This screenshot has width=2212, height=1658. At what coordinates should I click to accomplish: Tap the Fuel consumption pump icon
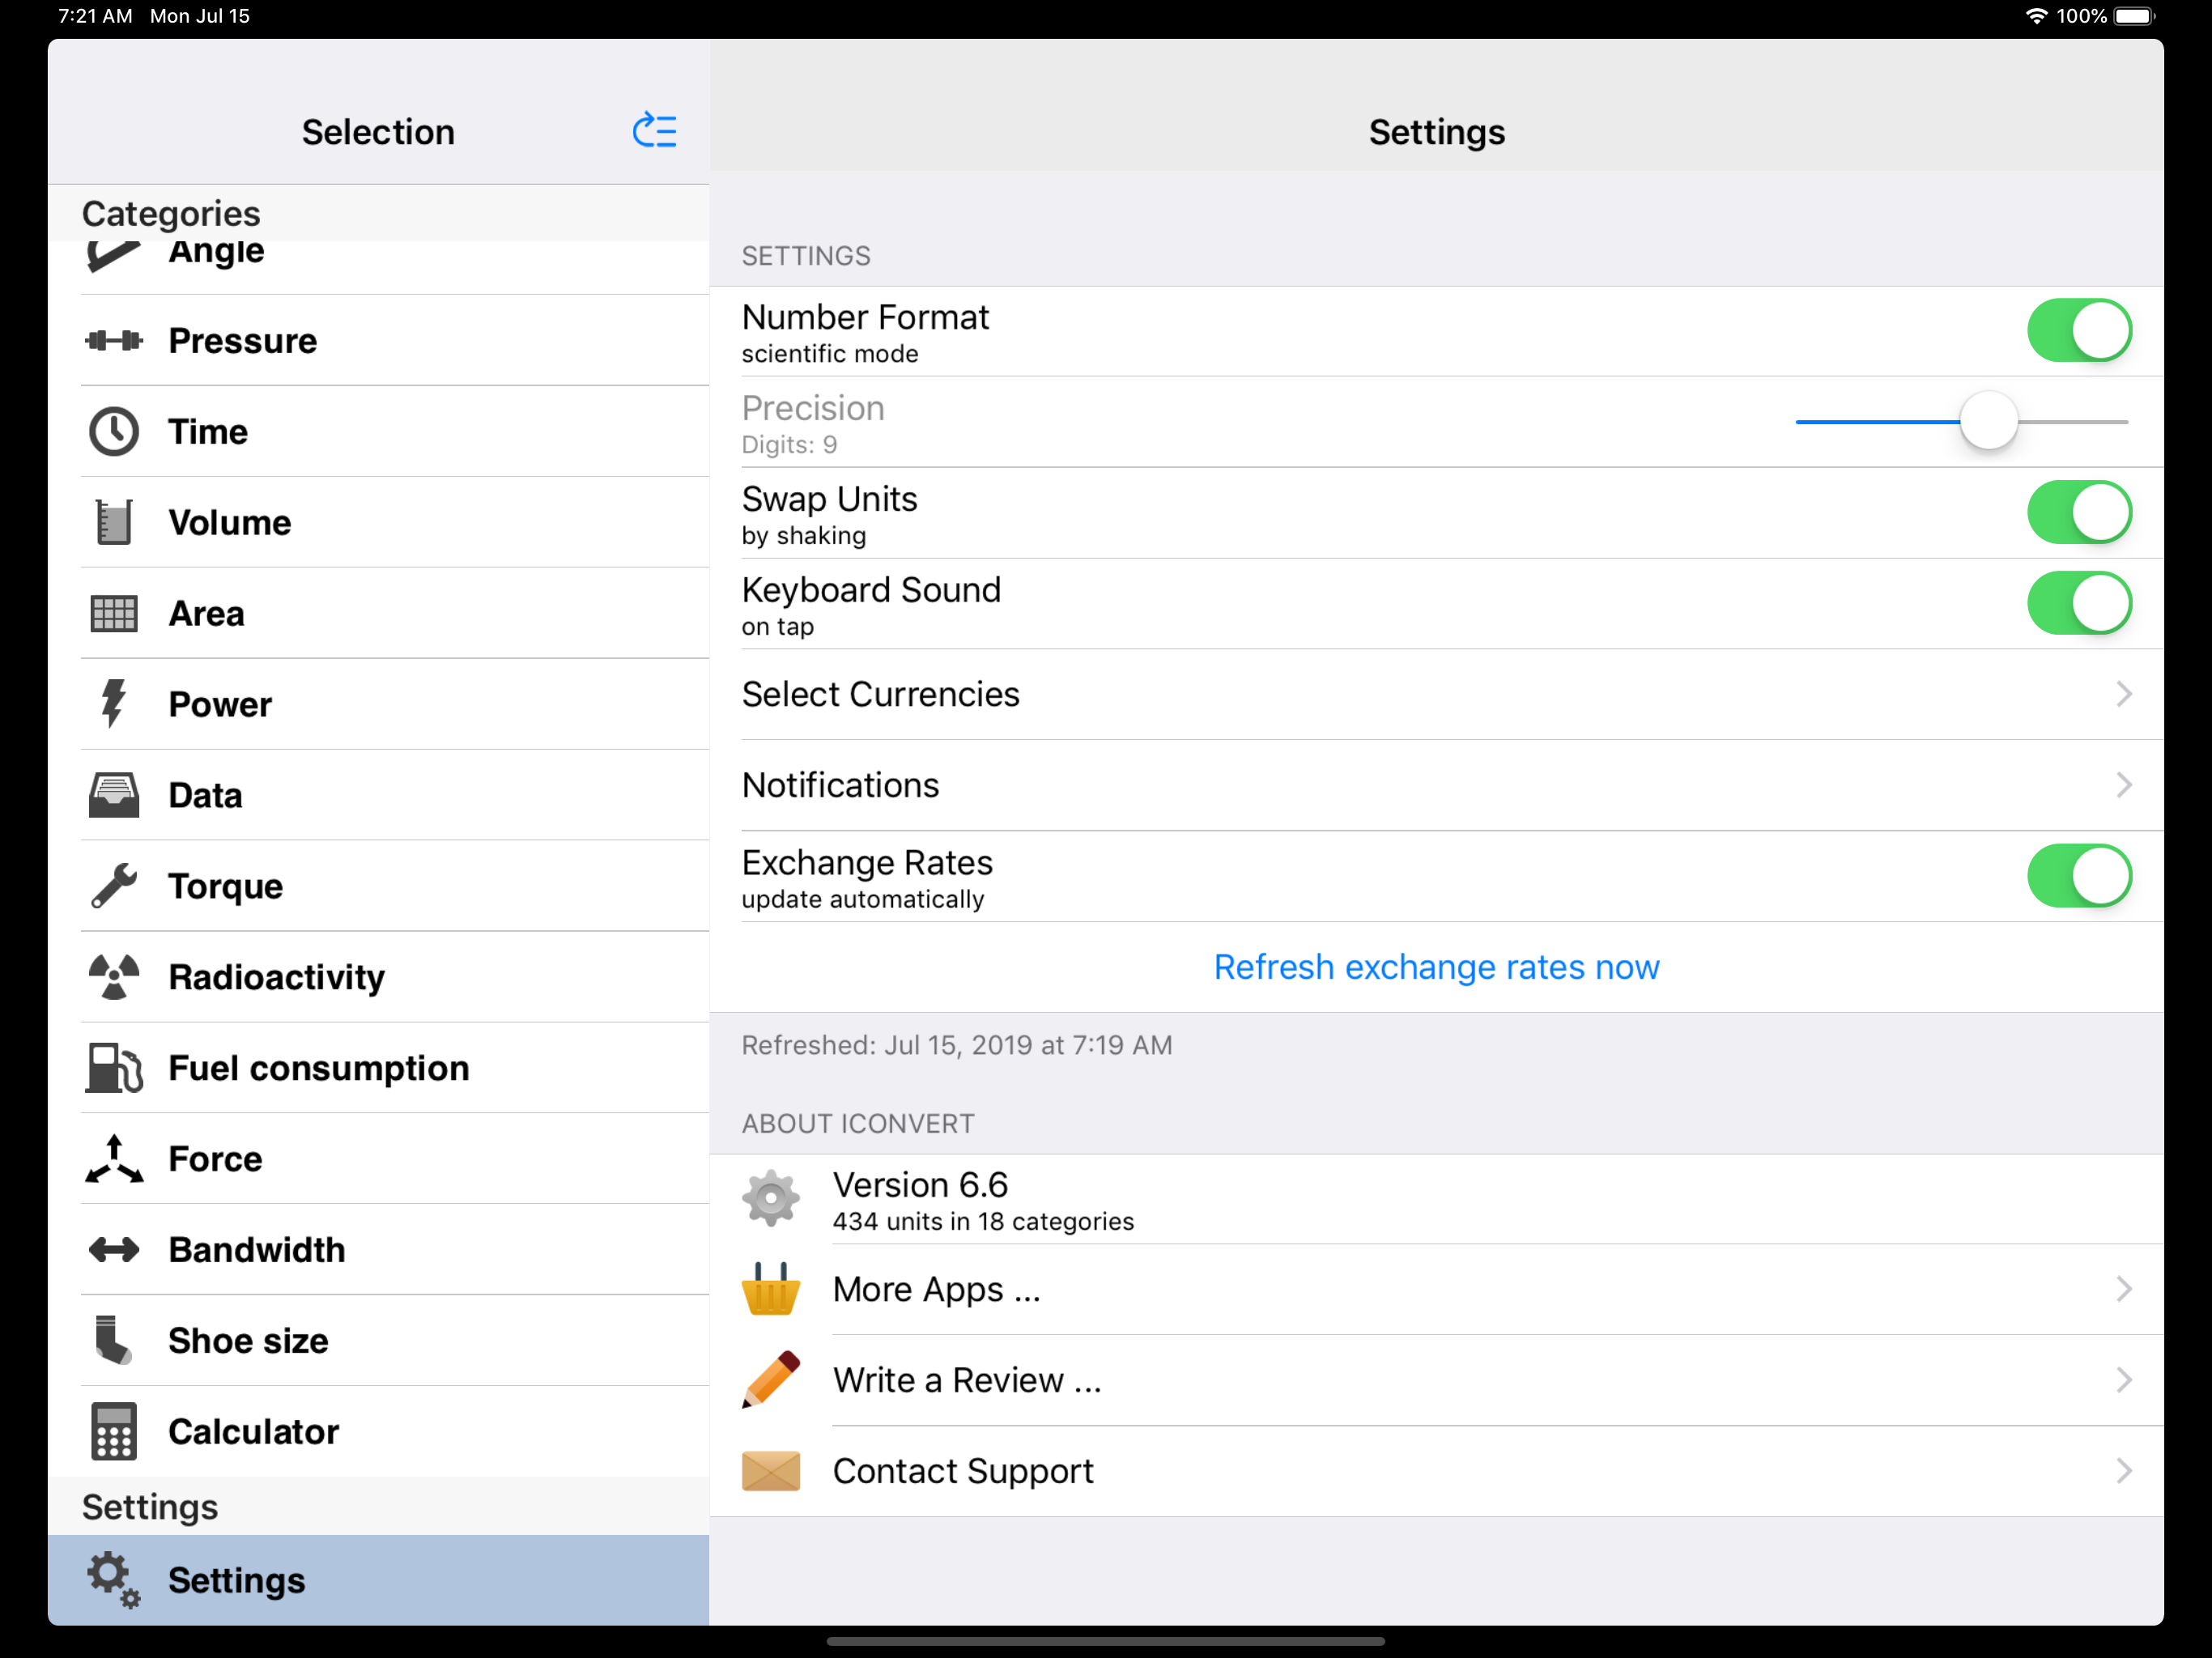tap(114, 1068)
